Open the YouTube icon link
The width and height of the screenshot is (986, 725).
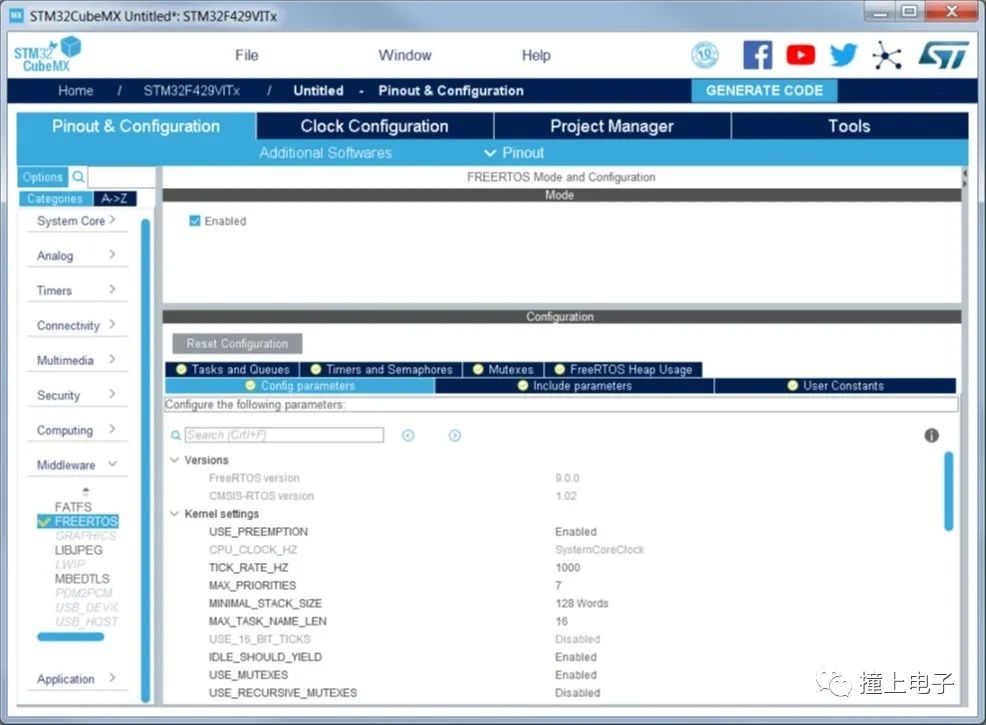[x=800, y=55]
